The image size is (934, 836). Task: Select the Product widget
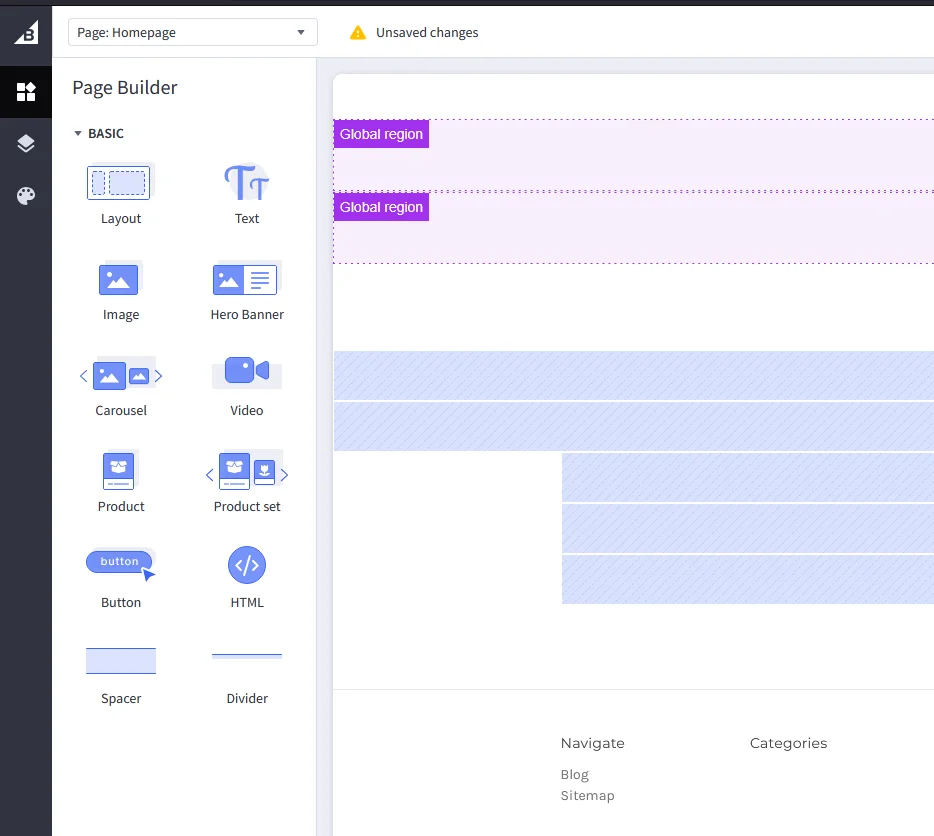(x=120, y=470)
